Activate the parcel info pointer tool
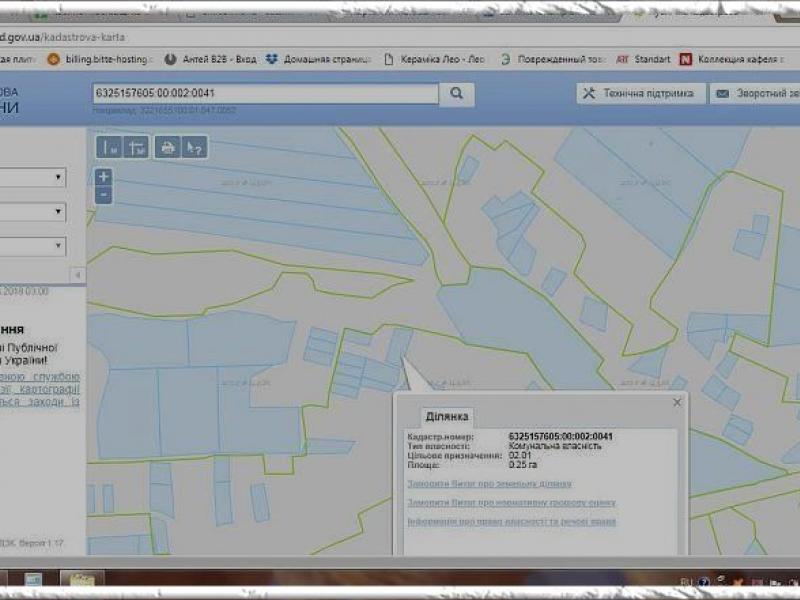The height and width of the screenshot is (600, 800). pos(195,147)
